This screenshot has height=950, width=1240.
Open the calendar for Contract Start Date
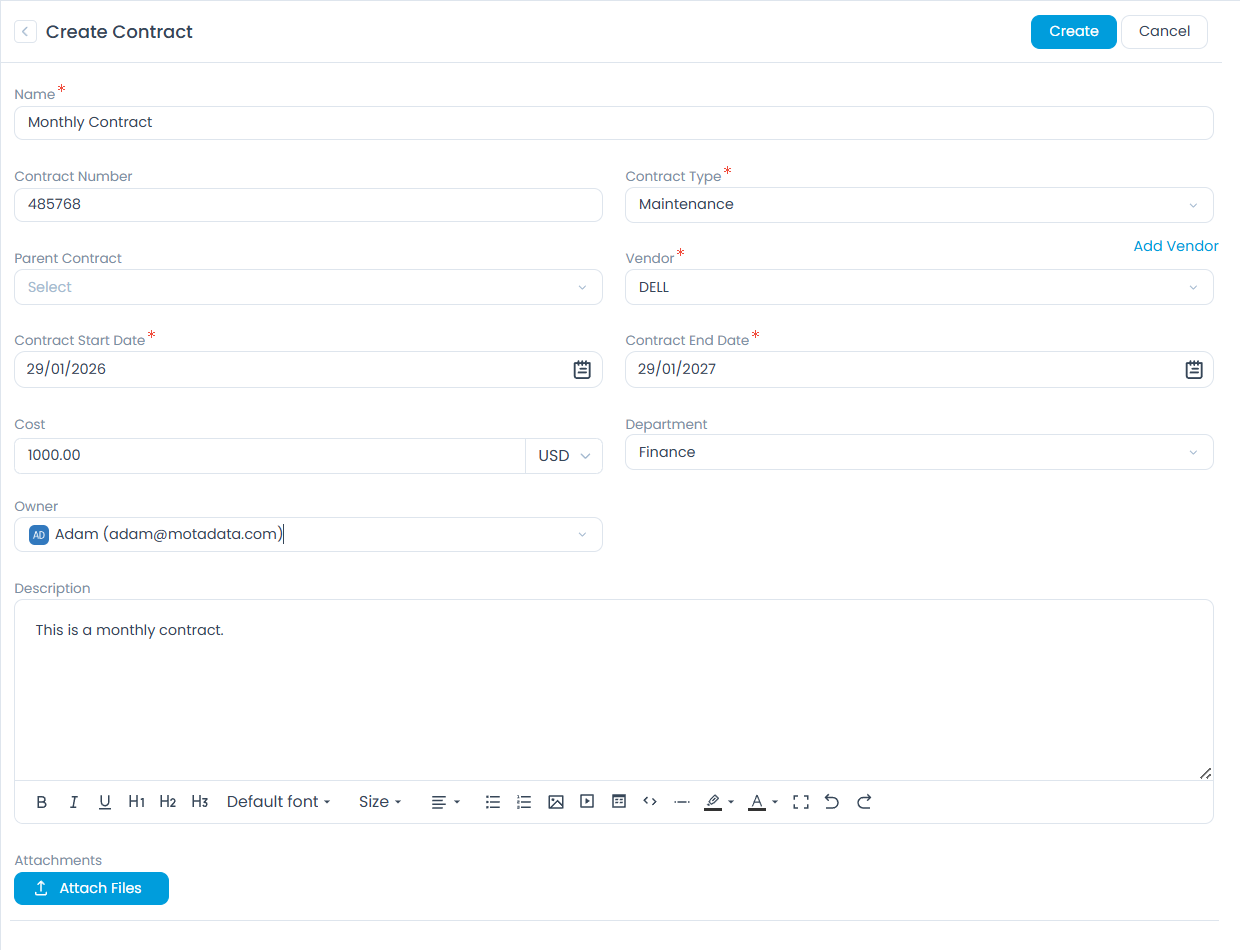tap(582, 369)
